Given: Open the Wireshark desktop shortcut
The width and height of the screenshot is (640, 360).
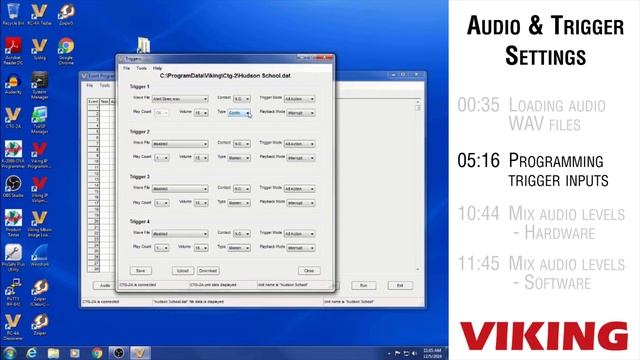Looking at the screenshot, I should [40, 256].
